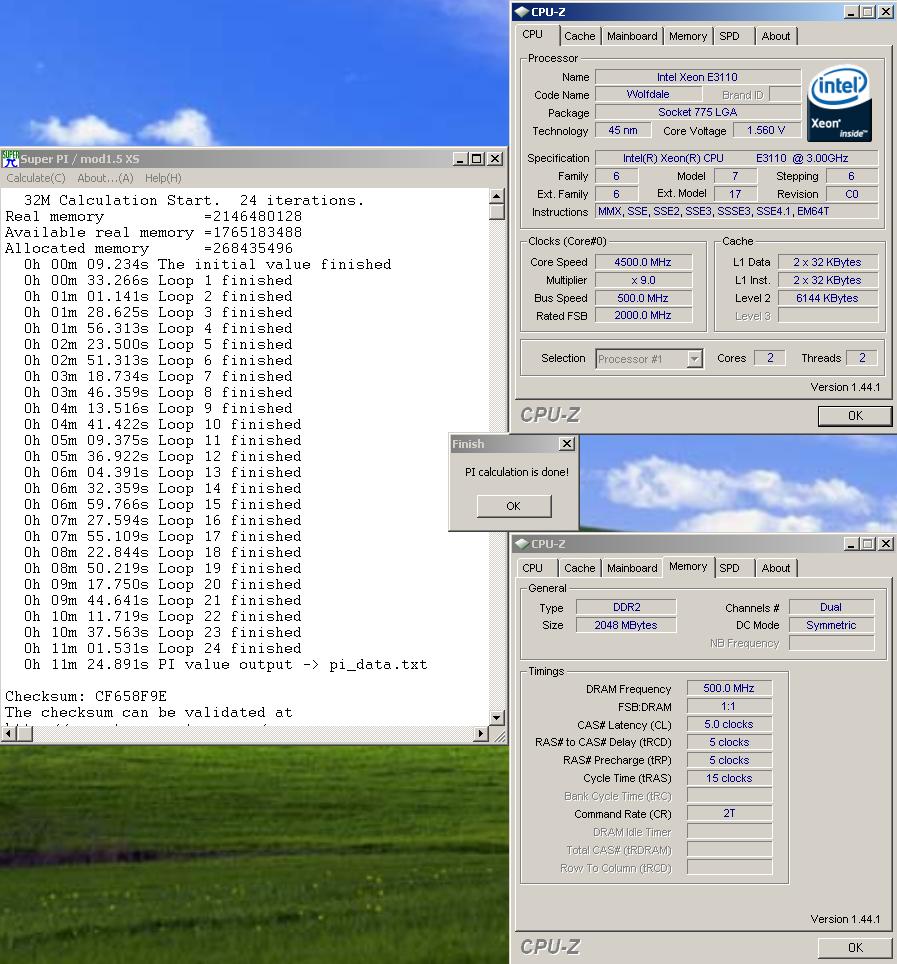Click OK in the top CPU-Z window

(x=855, y=416)
